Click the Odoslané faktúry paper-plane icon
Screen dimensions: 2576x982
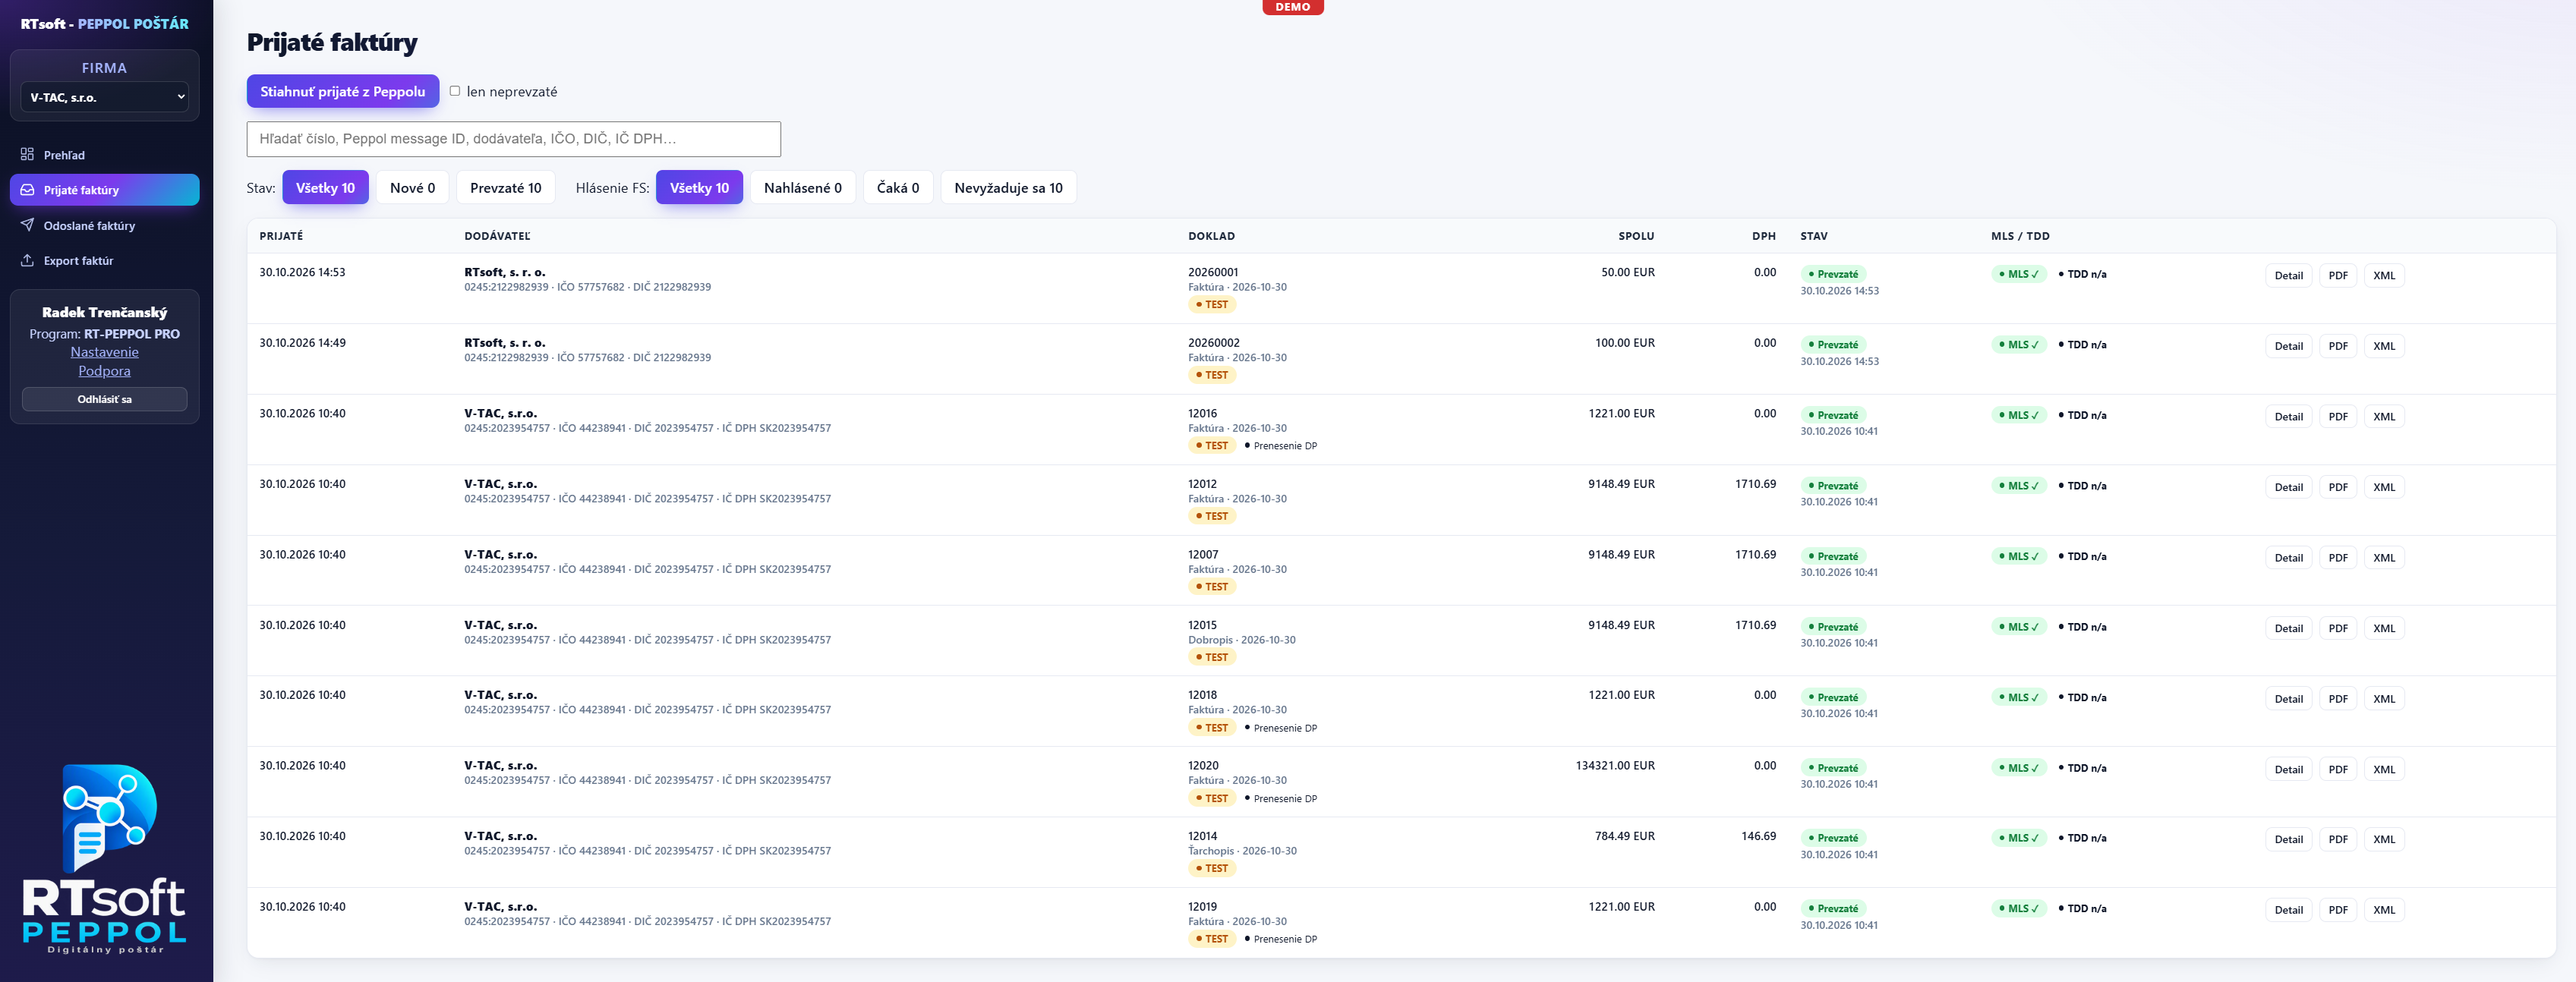(27, 225)
